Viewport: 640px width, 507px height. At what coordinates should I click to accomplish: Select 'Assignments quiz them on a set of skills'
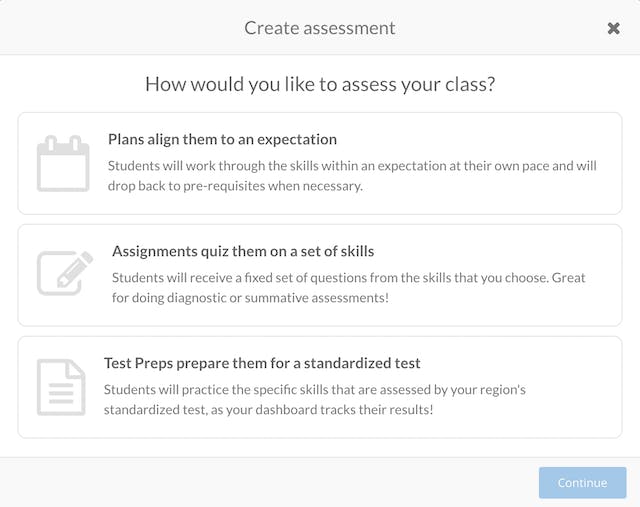tap(243, 251)
